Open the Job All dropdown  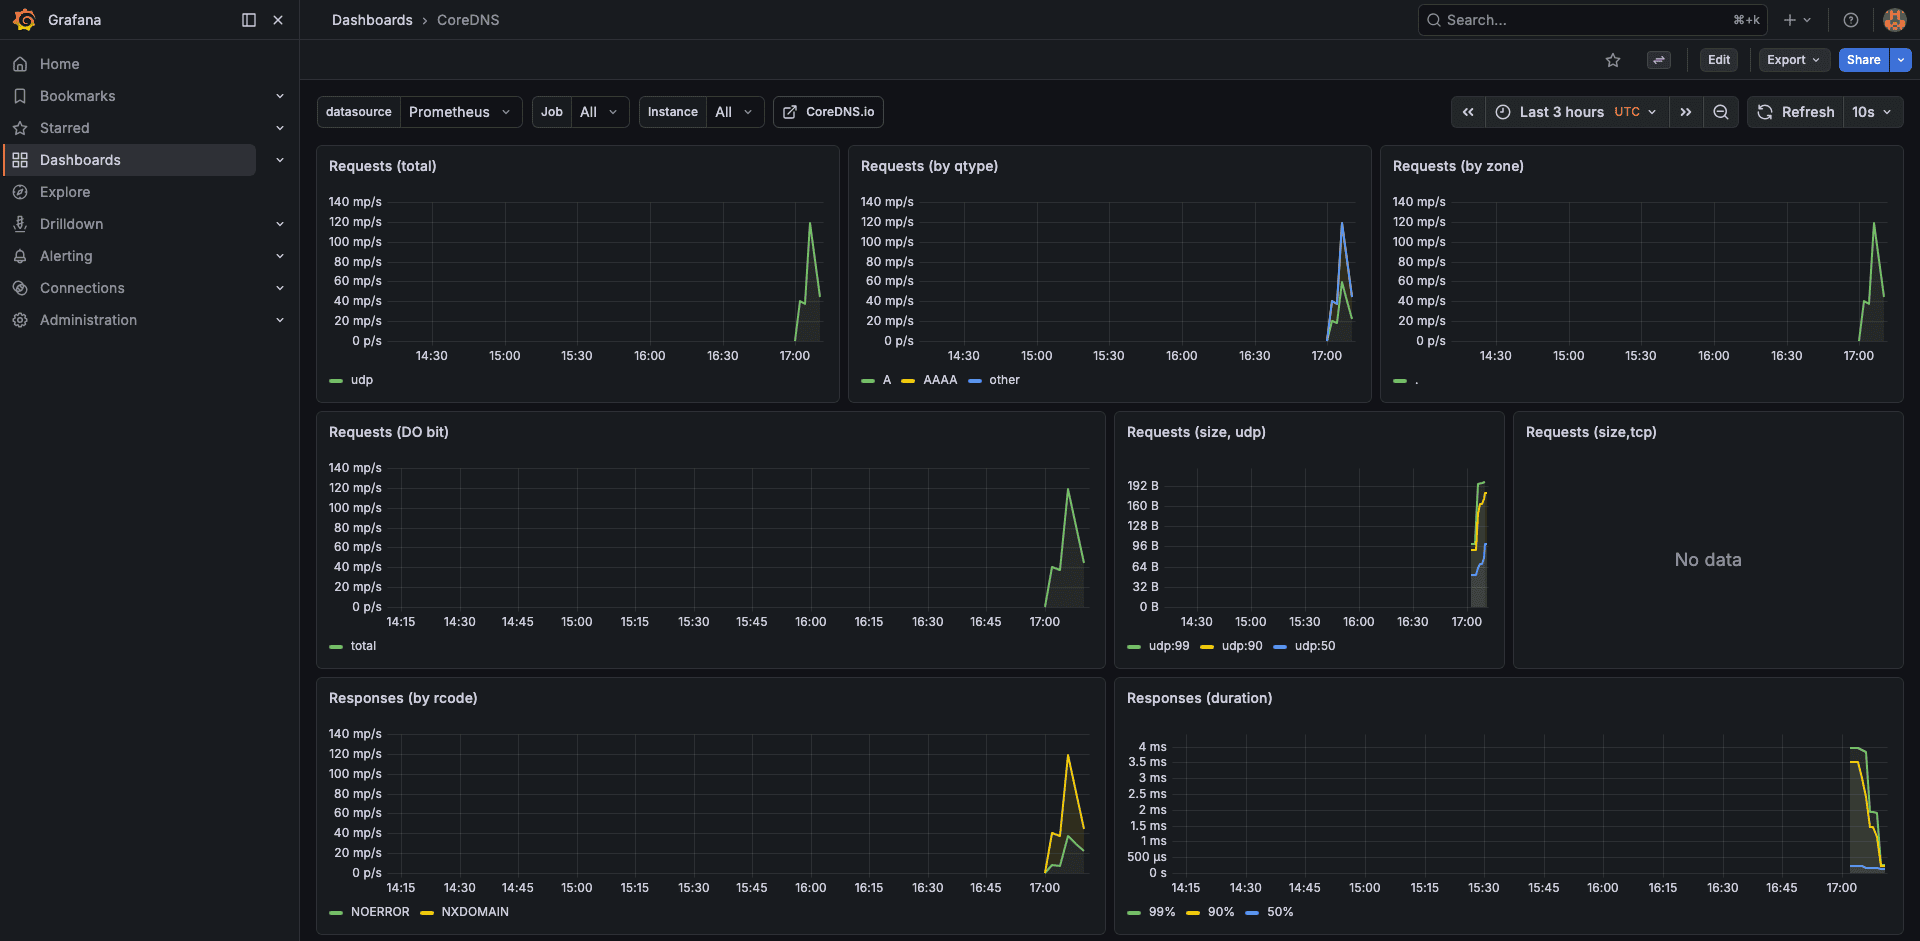tap(599, 112)
